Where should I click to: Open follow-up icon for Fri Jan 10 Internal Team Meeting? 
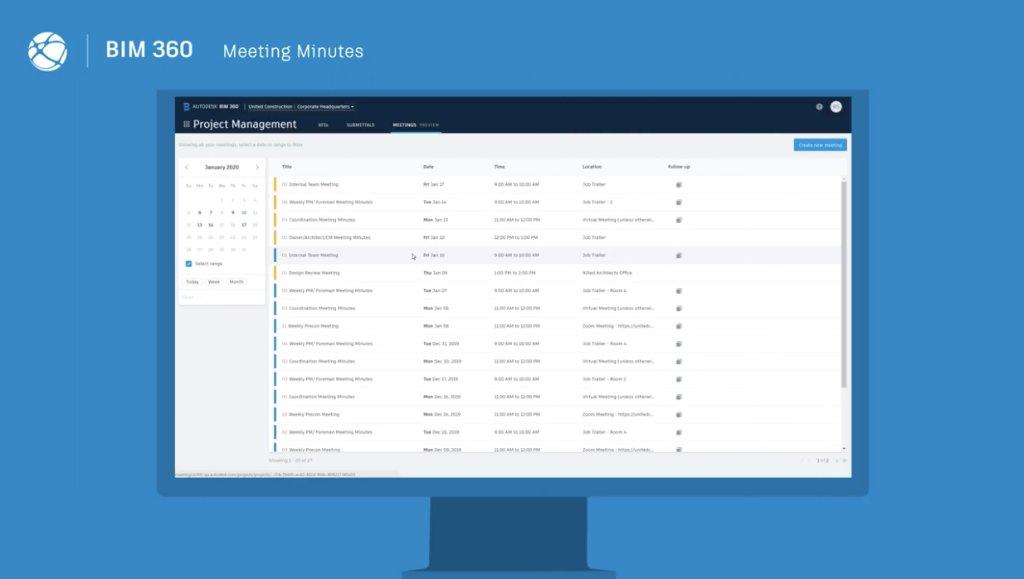[679, 255]
